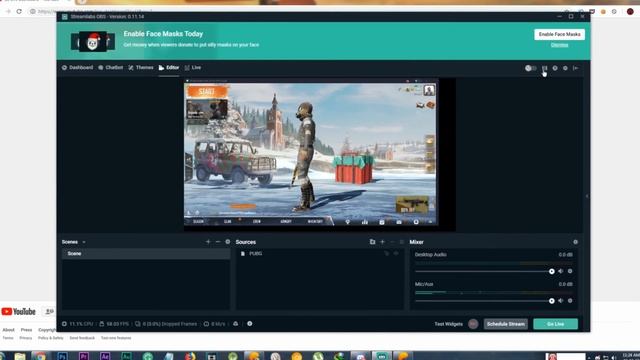Open the Live tab
Screen dimensions: 640x360
coord(193,67)
